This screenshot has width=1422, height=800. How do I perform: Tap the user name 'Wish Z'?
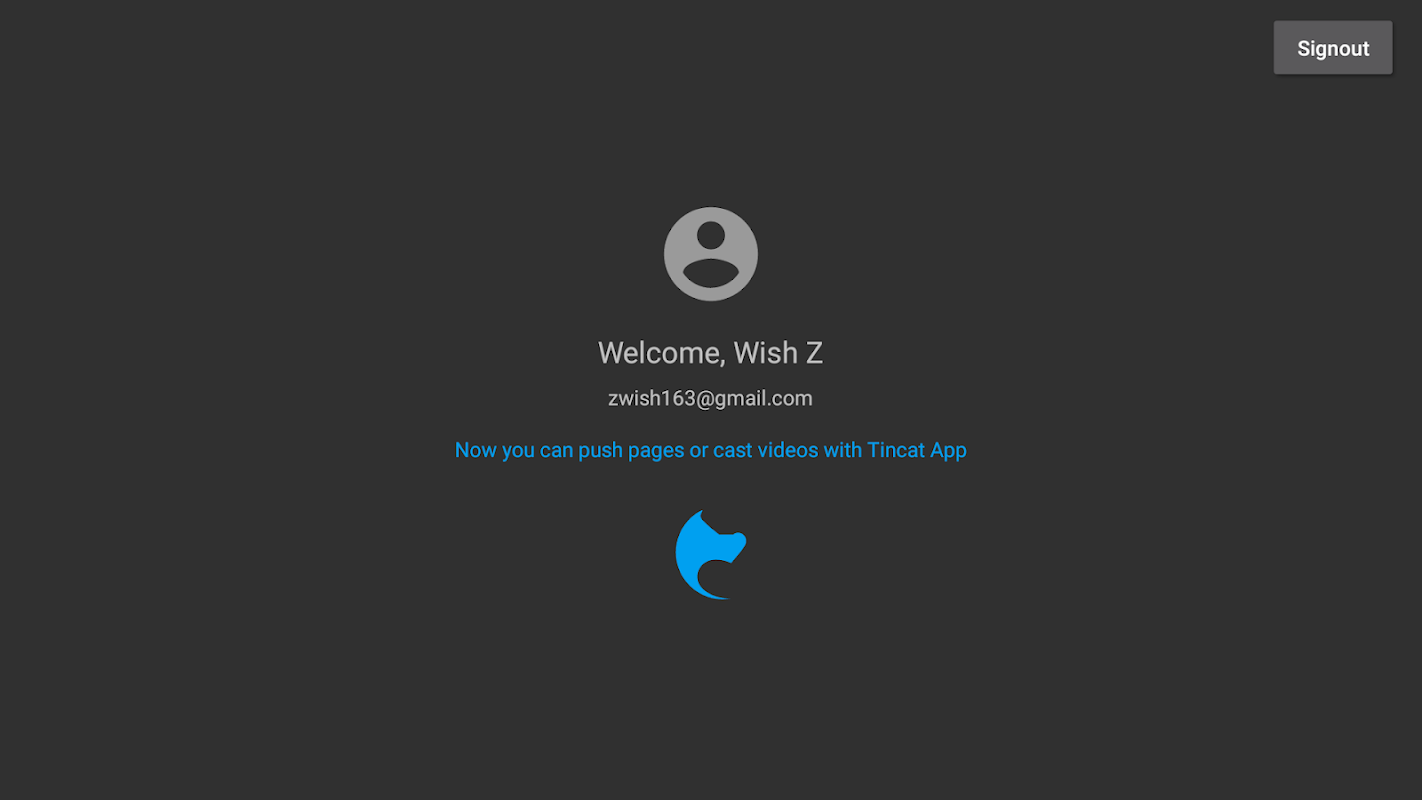point(778,353)
